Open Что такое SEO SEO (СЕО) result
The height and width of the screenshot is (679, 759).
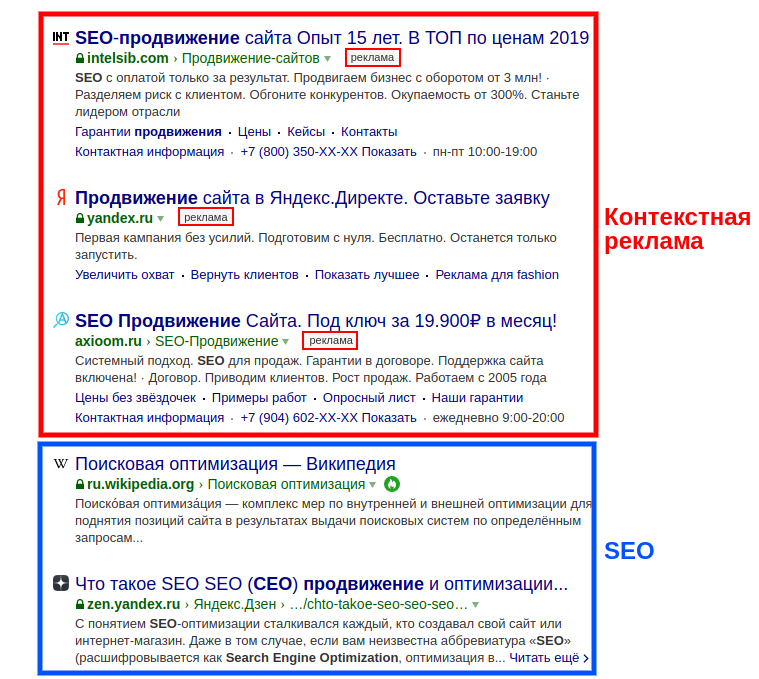pyautogui.click(x=321, y=584)
